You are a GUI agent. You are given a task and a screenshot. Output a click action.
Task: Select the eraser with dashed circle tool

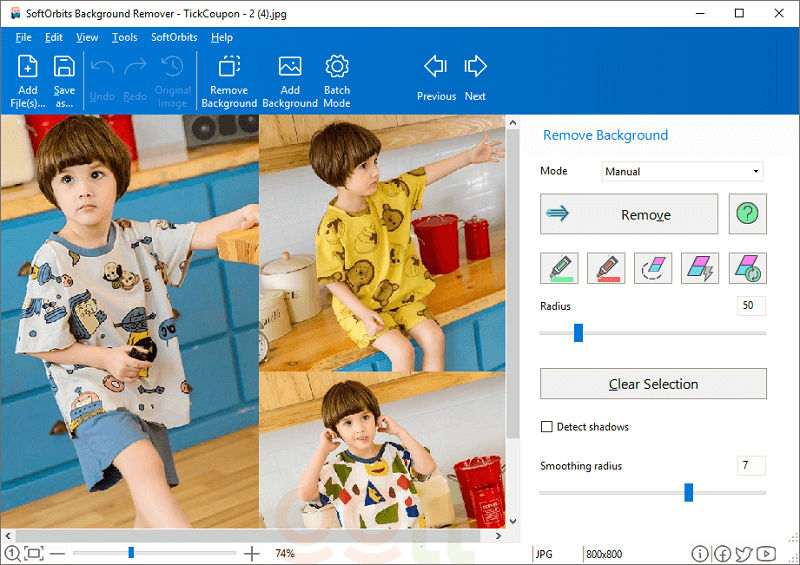pyautogui.click(x=652, y=268)
